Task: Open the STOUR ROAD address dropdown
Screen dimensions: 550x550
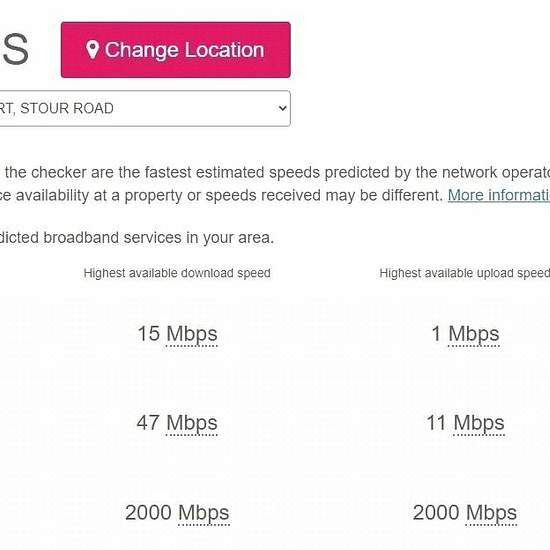Action: click(145, 108)
